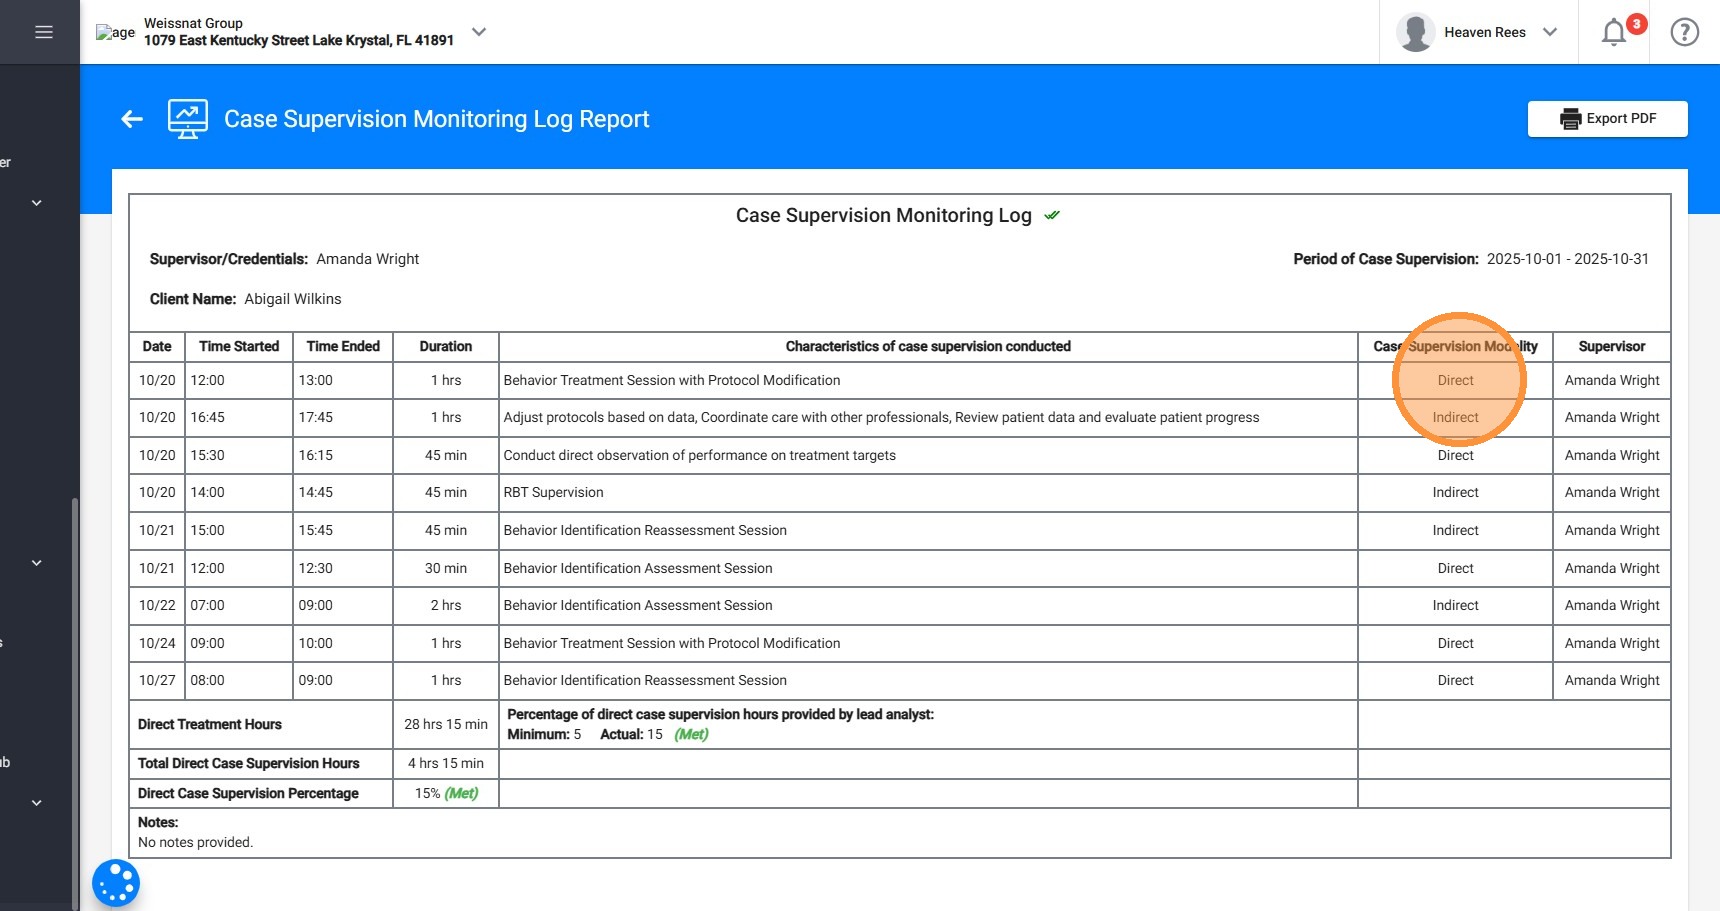This screenshot has height=911, width=1720.
Task: Click the sidebar vertical scrollbar
Action: click(75, 700)
